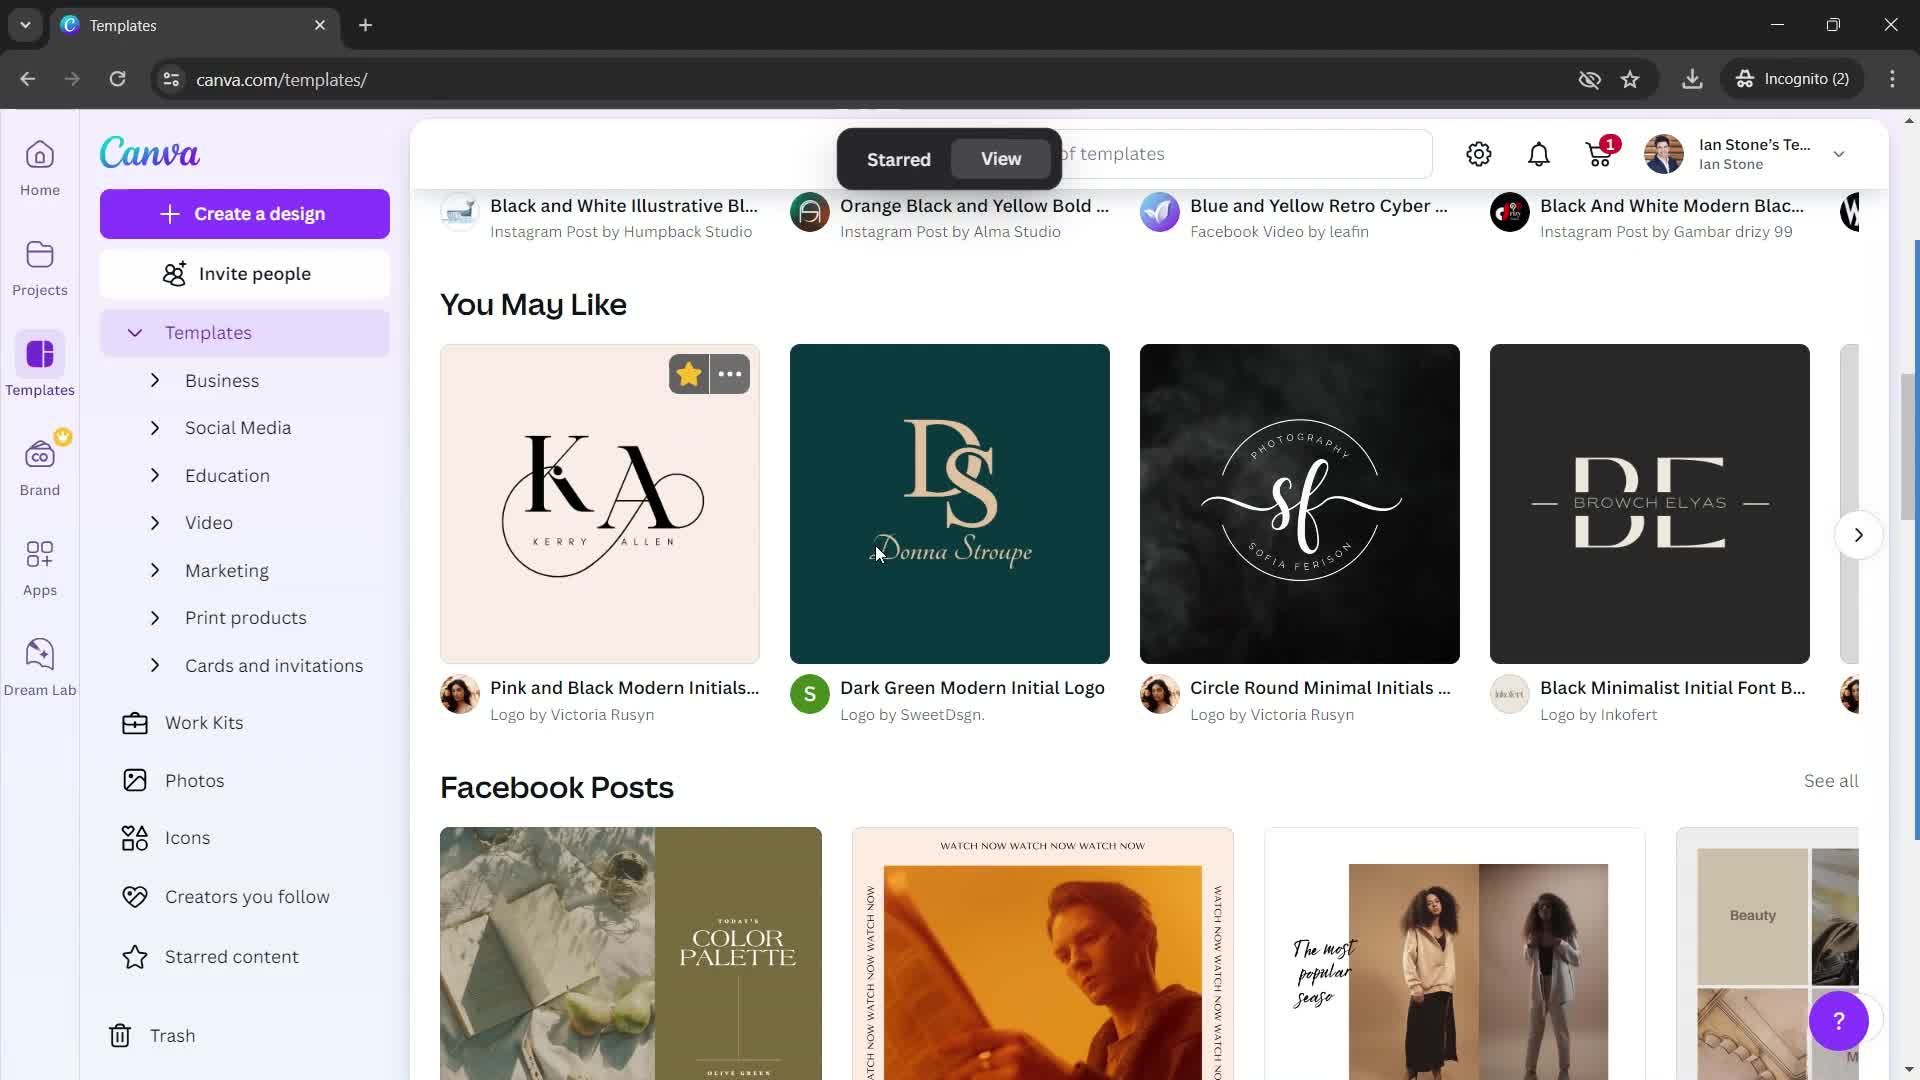Open Dark Green Modern Initial Logo title

pos(972,688)
